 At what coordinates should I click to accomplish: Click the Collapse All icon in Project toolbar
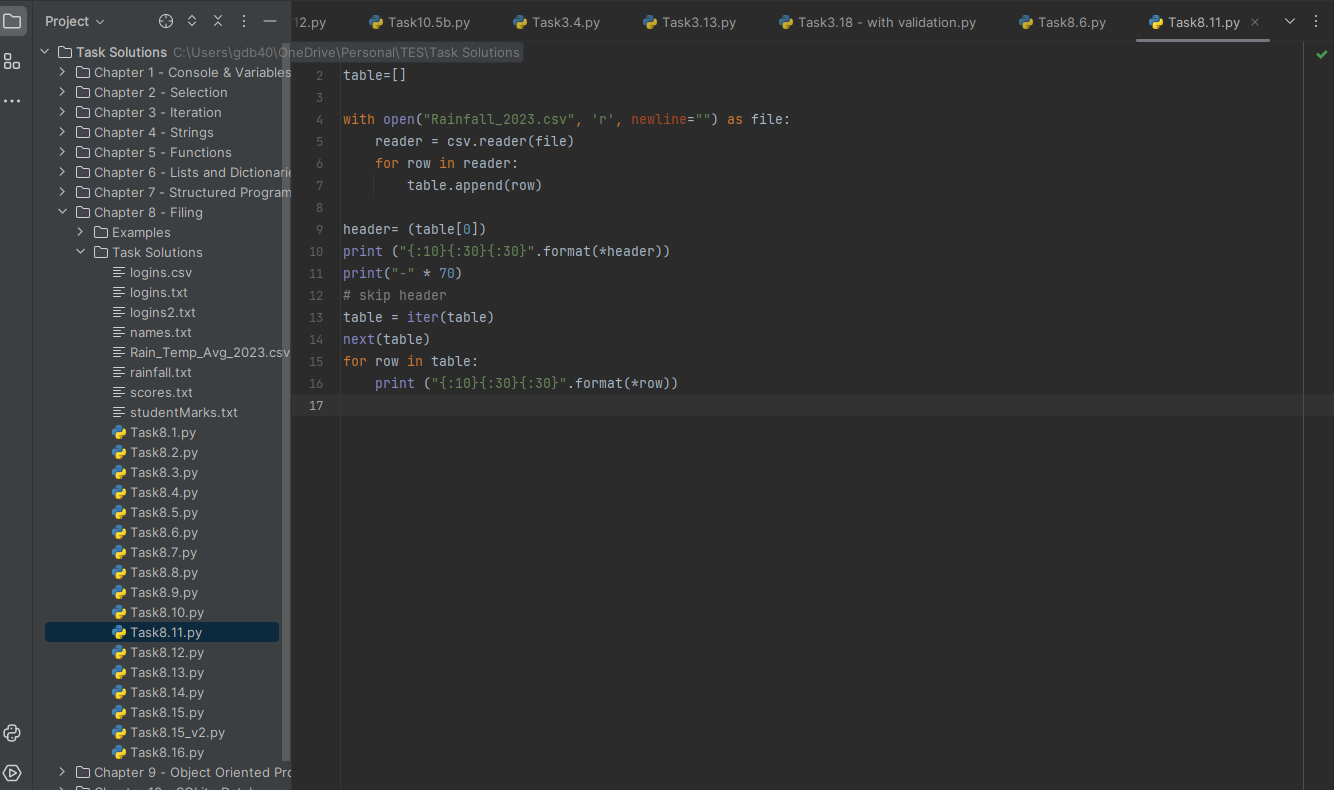point(217,20)
